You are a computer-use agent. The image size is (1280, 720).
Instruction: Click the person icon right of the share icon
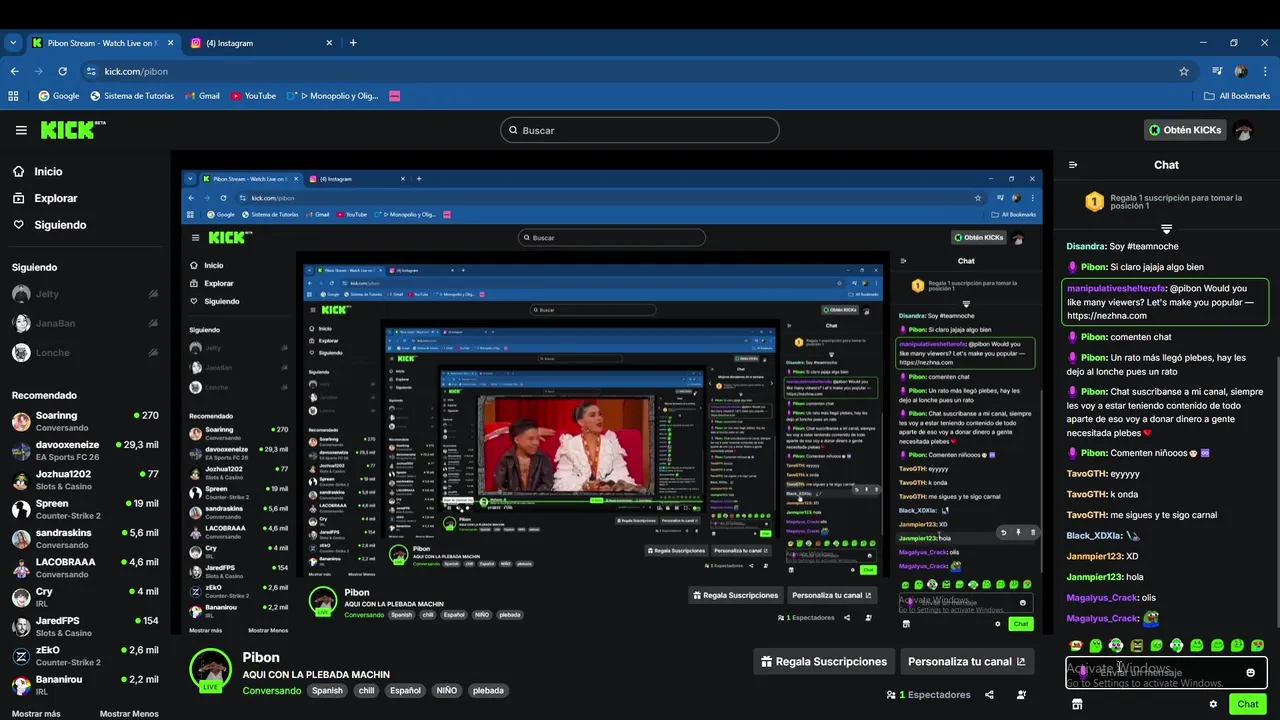[1021, 695]
